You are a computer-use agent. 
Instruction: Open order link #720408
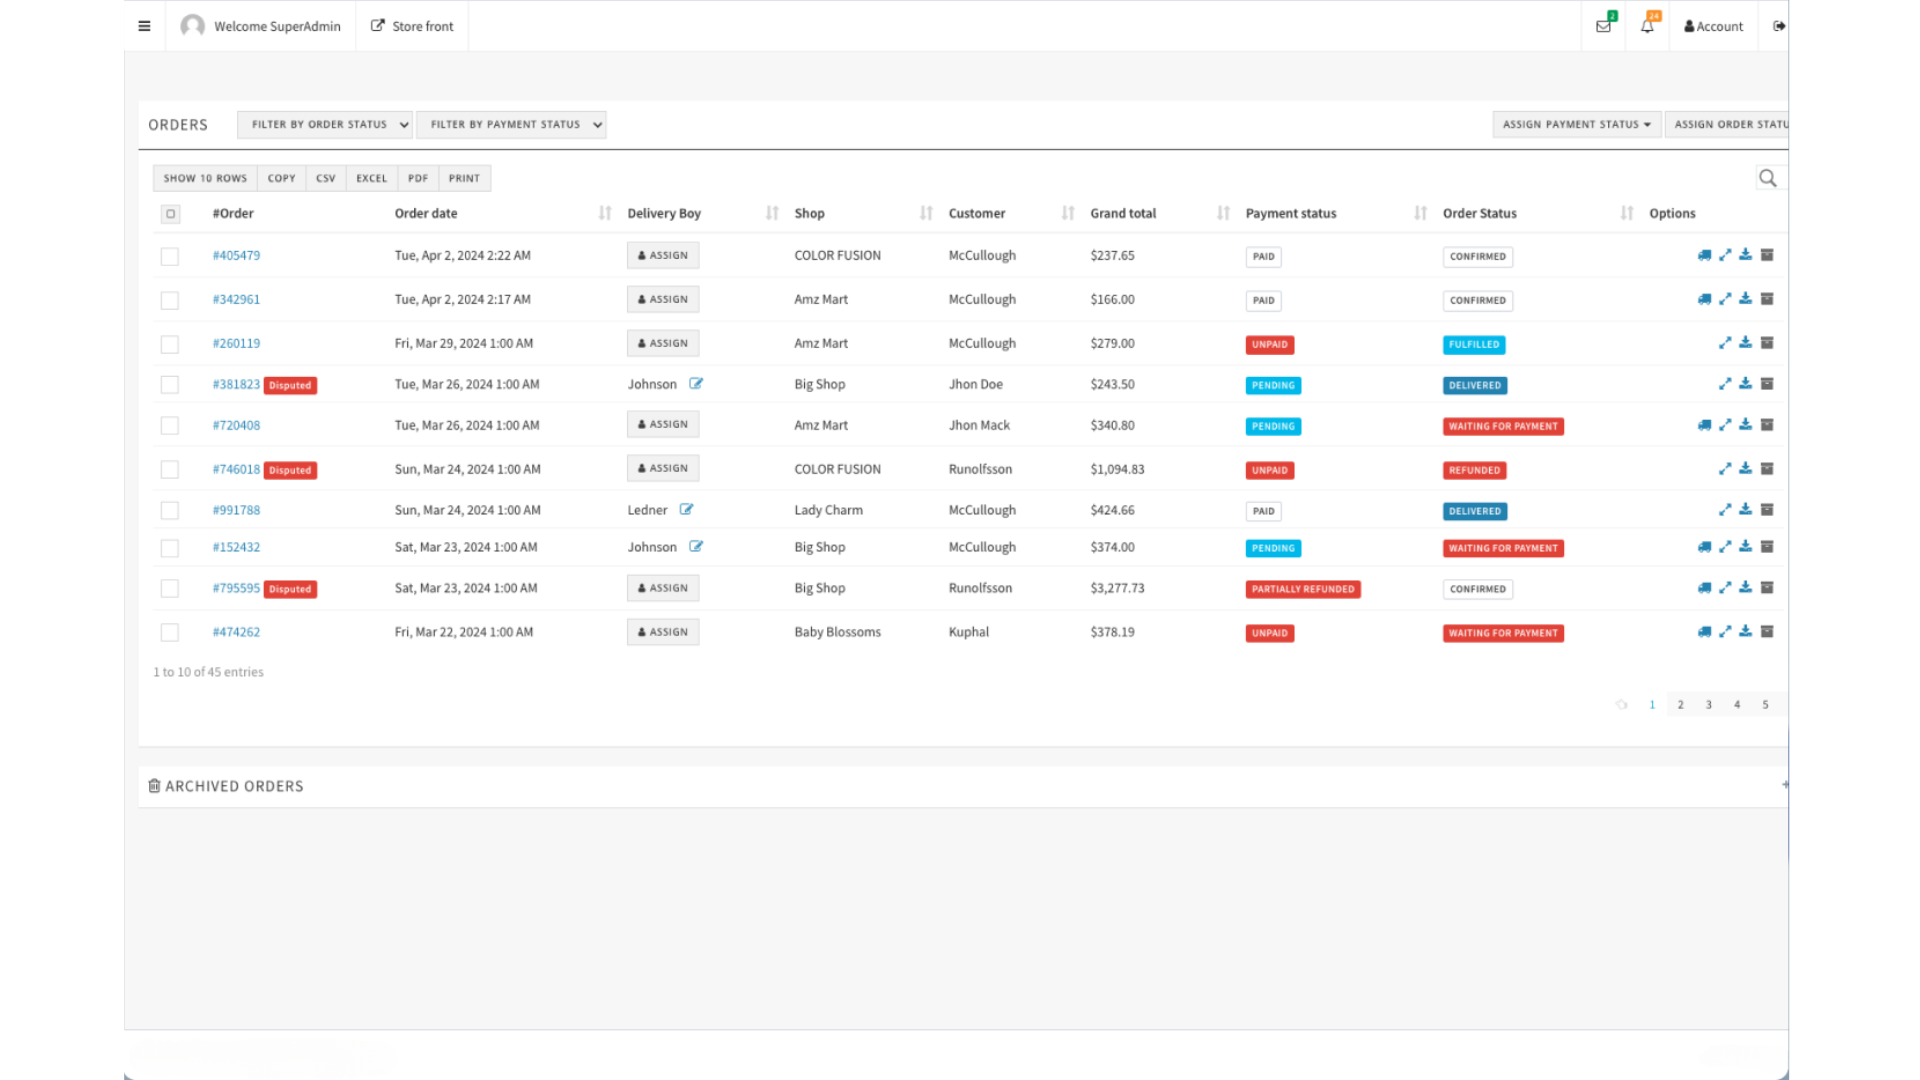[236, 425]
